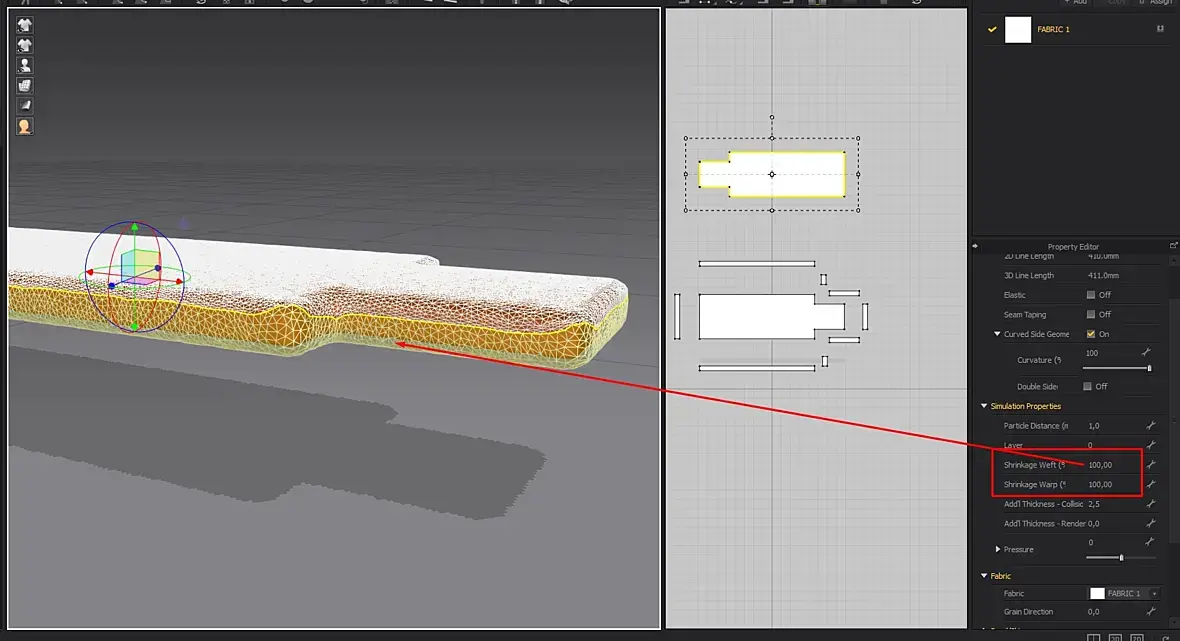Select the FABRIC 1 name in fabric list
This screenshot has height=641, width=1180.
tap(1053, 29)
